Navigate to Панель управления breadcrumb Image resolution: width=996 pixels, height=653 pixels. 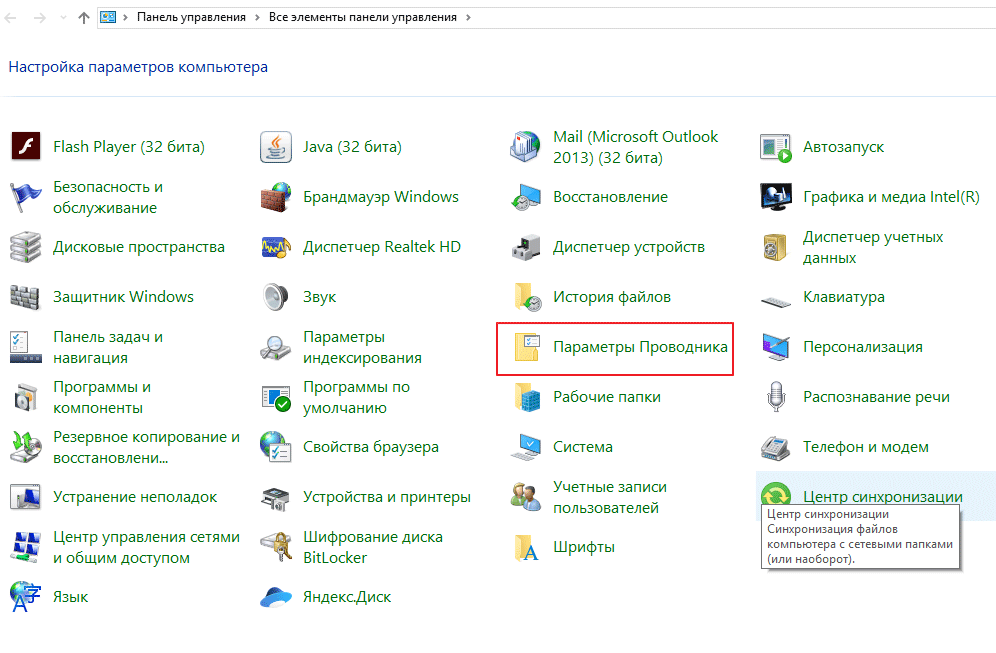tap(190, 17)
